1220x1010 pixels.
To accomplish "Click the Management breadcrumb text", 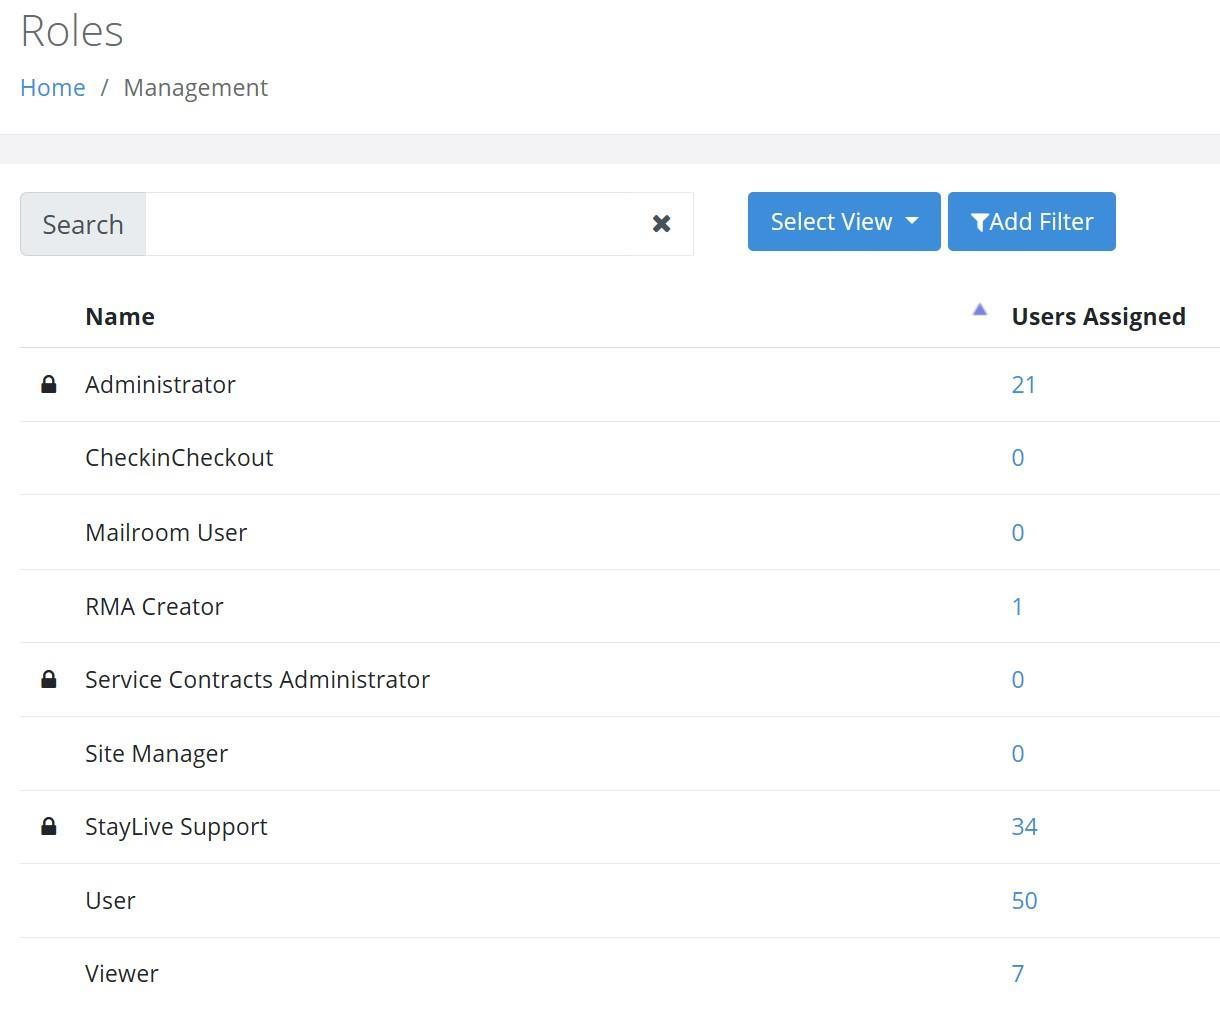I will tap(196, 87).
